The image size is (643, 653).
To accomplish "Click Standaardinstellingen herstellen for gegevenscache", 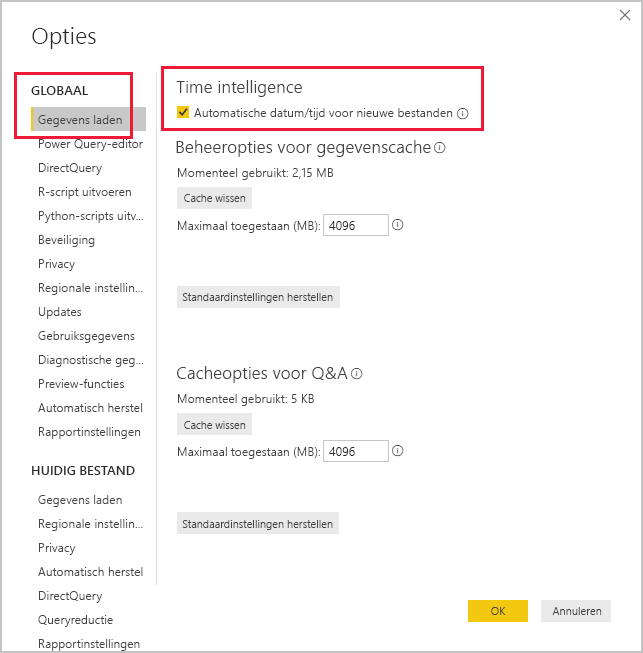I will click(258, 297).
